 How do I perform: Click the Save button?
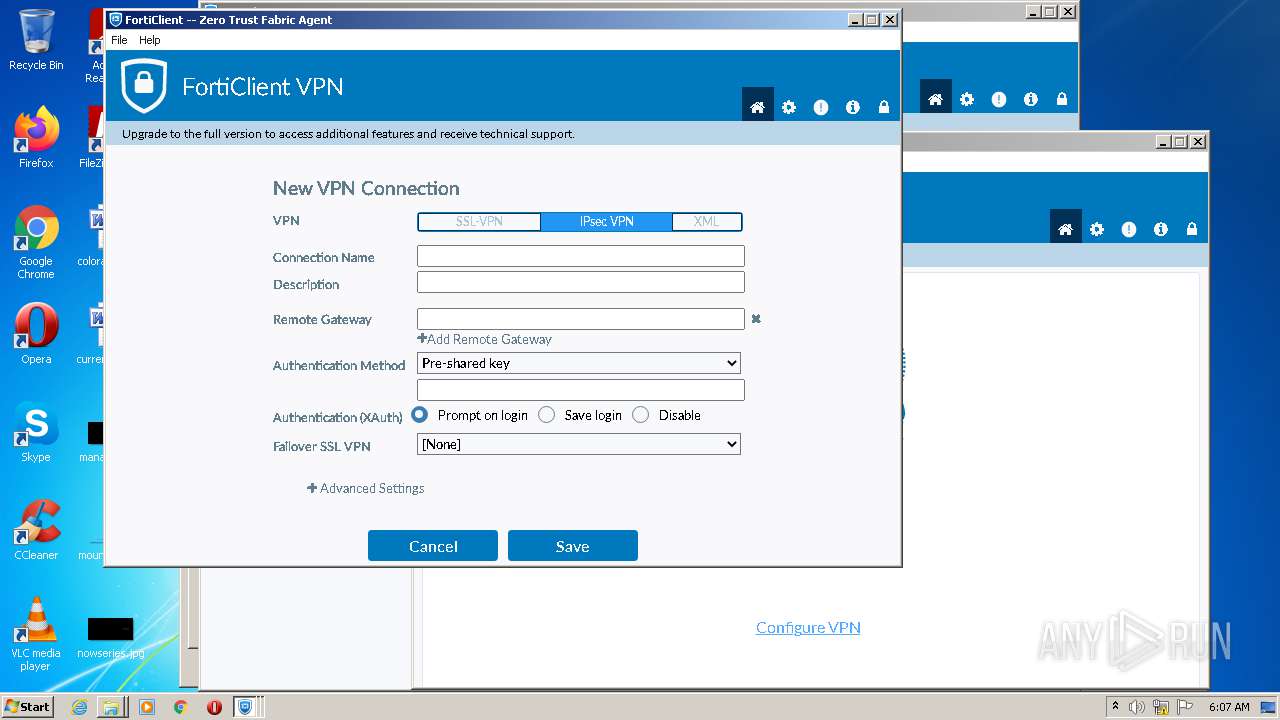pyautogui.click(x=573, y=546)
